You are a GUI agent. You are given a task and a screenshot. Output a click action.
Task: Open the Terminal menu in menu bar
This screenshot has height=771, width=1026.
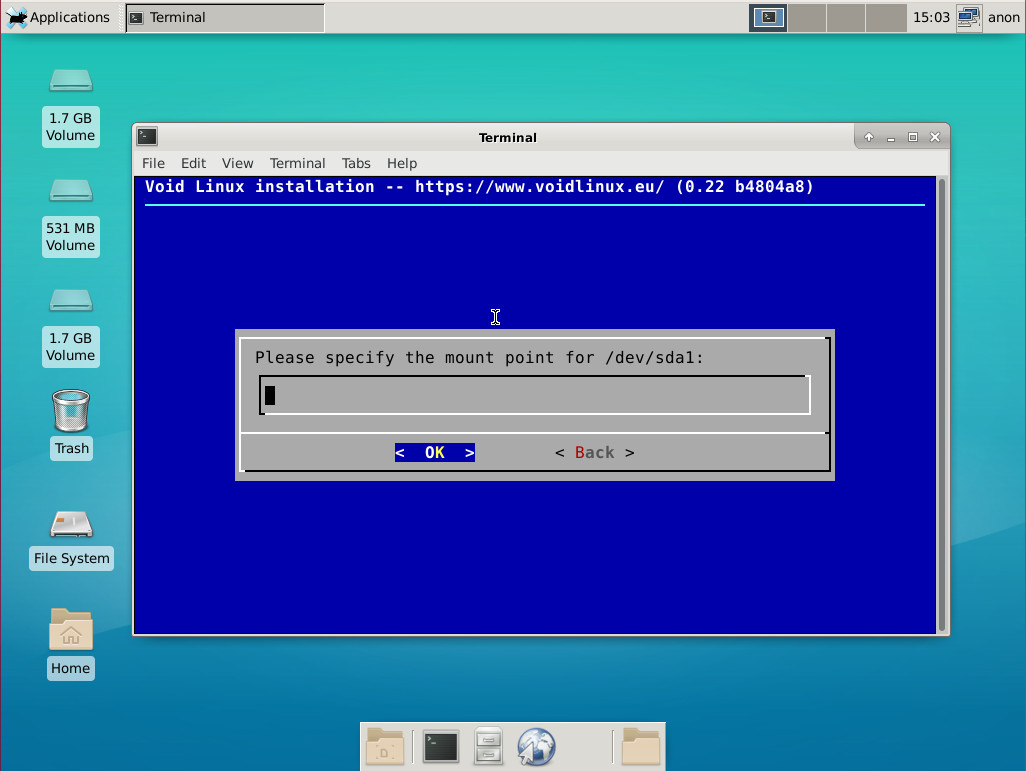(297, 163)
